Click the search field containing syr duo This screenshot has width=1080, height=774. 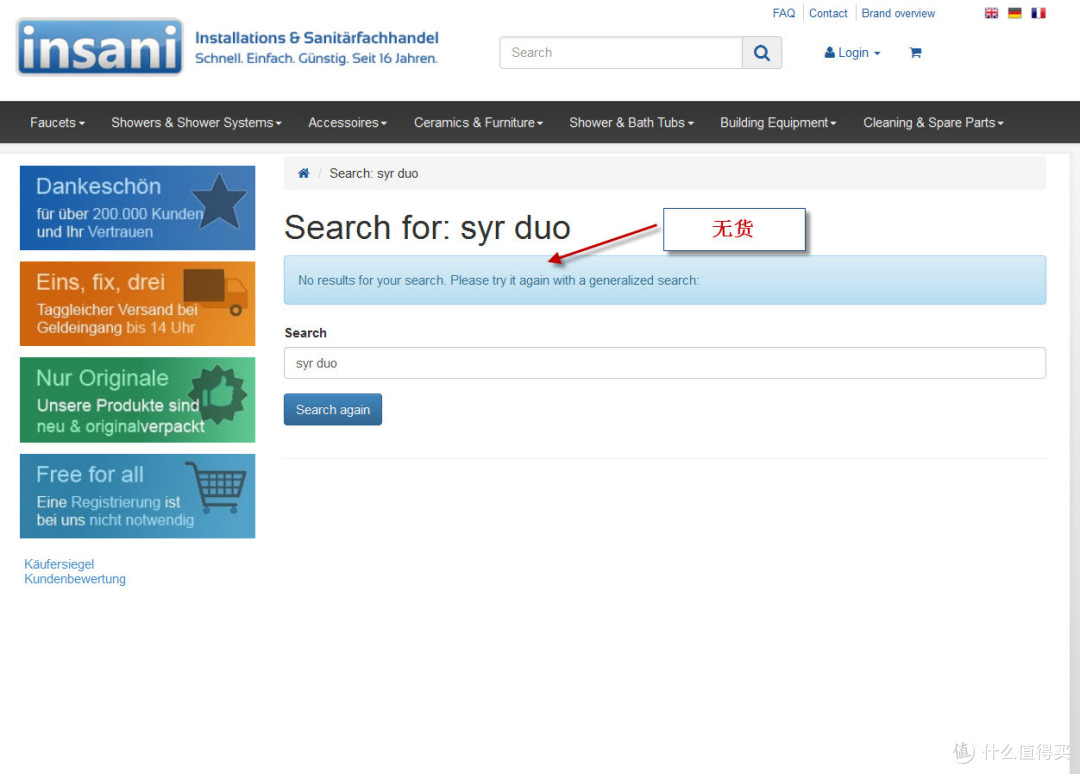point(665,363)
